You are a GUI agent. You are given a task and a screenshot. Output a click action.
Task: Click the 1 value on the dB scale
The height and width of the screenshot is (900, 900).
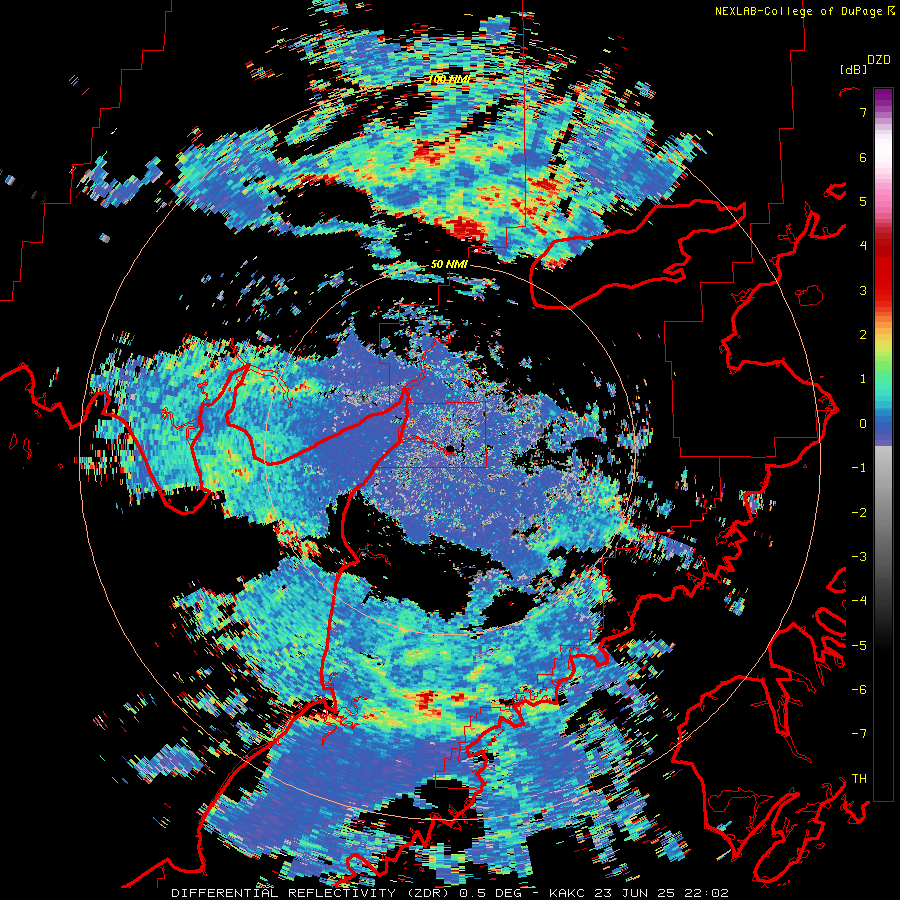863,379
